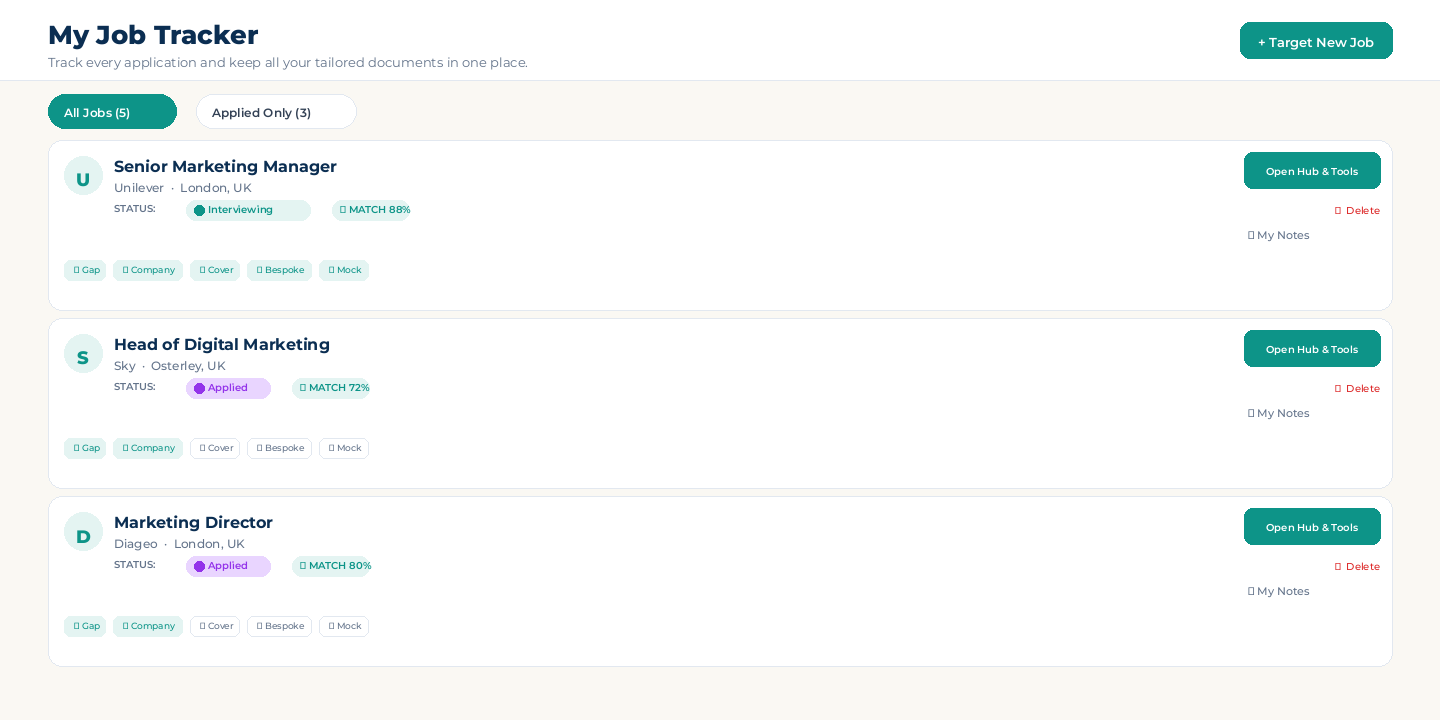Viewport: 1440px width, 720px height.
Task: Open Hub & Tools for Senior Marketing Manager
Action: point(1312,171)
